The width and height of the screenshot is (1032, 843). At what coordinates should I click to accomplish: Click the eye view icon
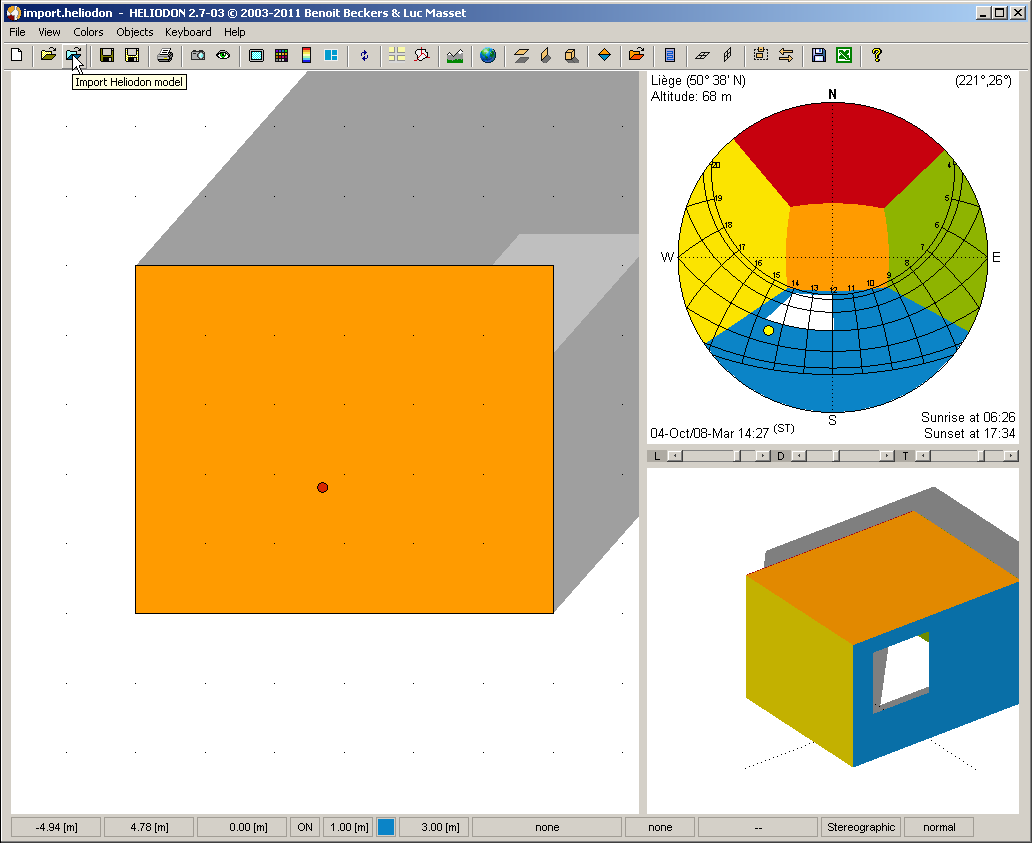click(x=223, y=55)
